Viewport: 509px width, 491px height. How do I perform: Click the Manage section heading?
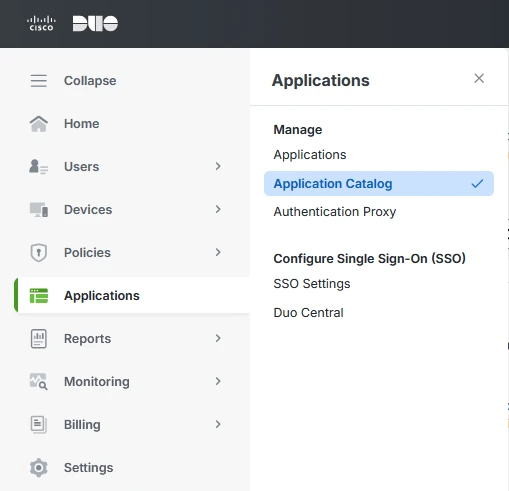(x=298, y=130)
